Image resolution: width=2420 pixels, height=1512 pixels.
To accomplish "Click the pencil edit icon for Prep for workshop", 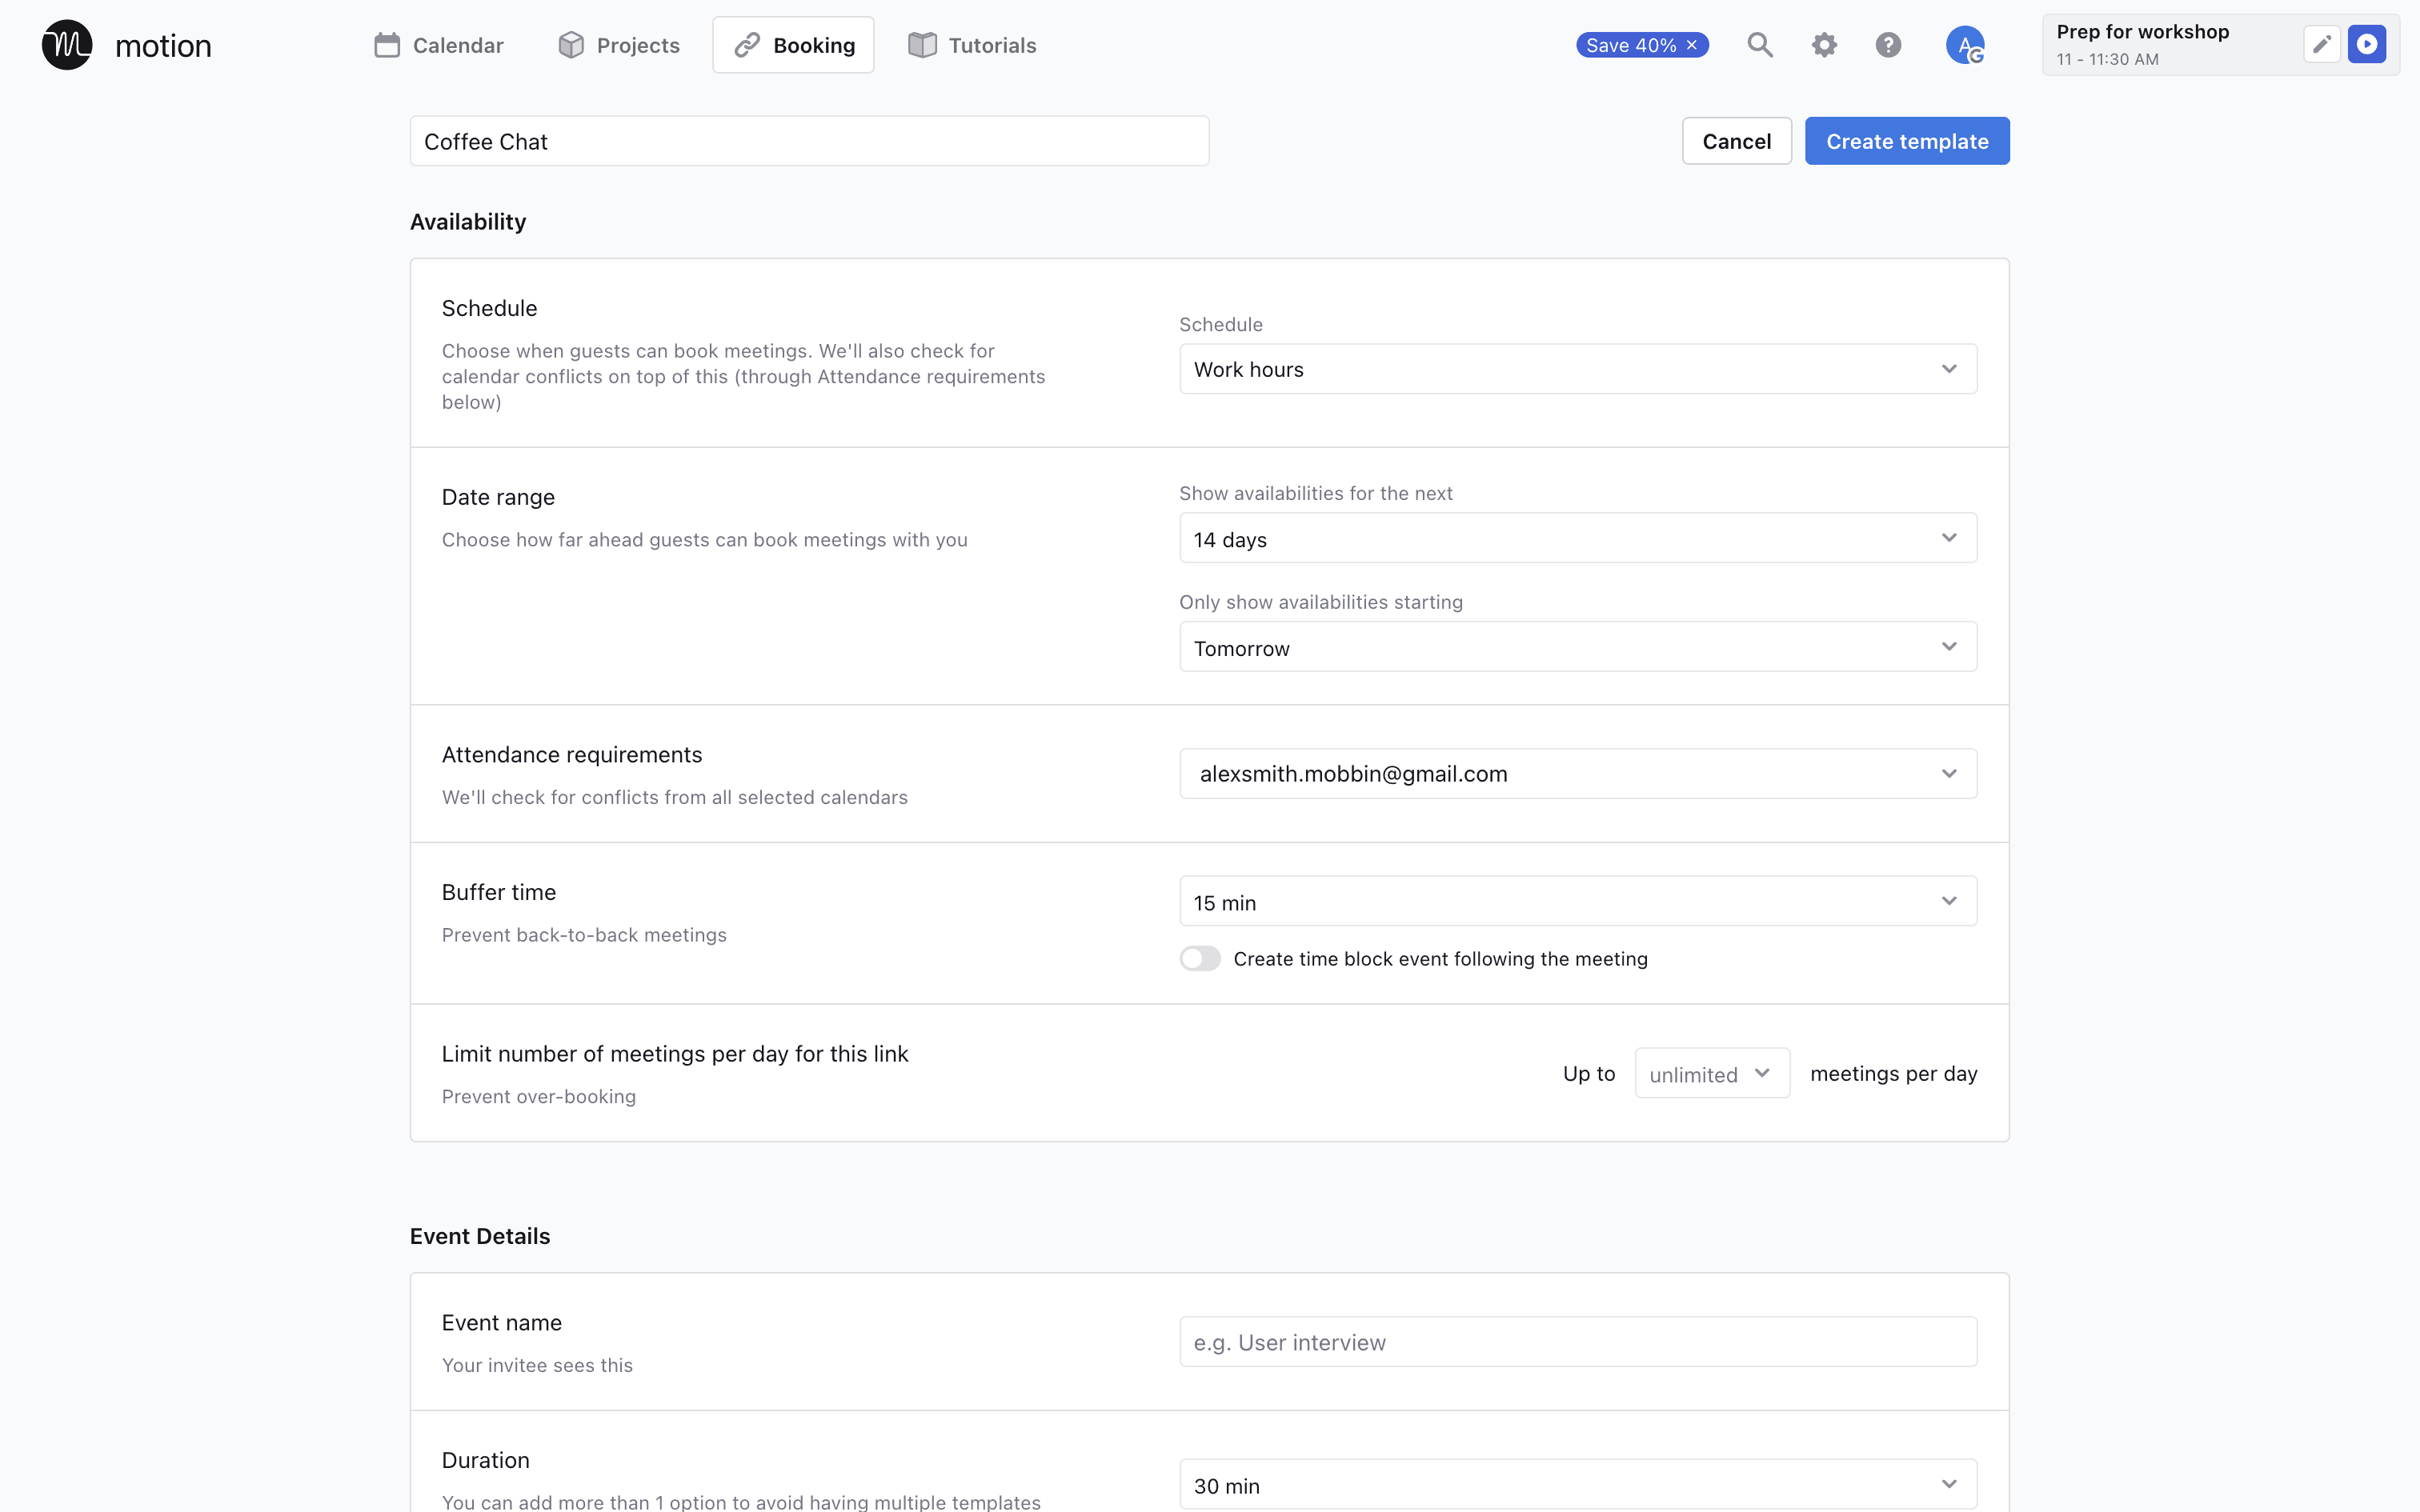I will click(2322, 44).
